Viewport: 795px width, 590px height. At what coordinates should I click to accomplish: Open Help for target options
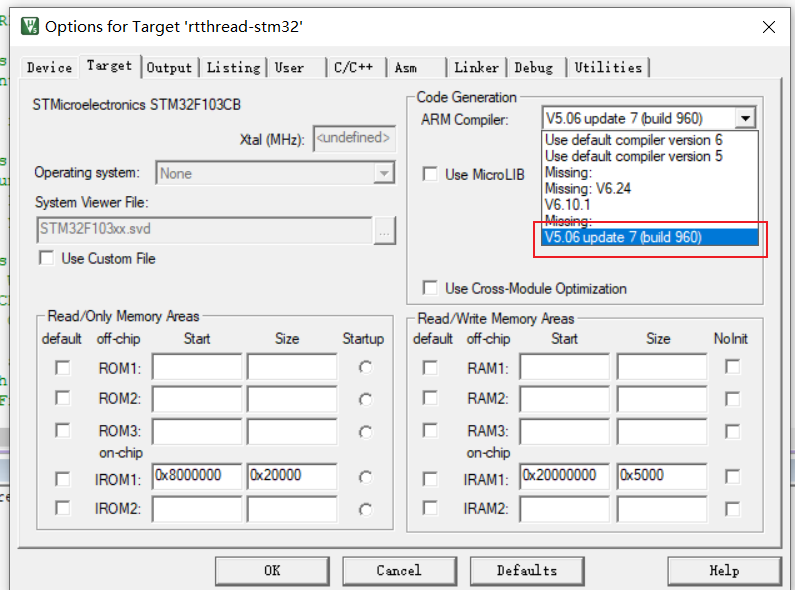point(725,571)
